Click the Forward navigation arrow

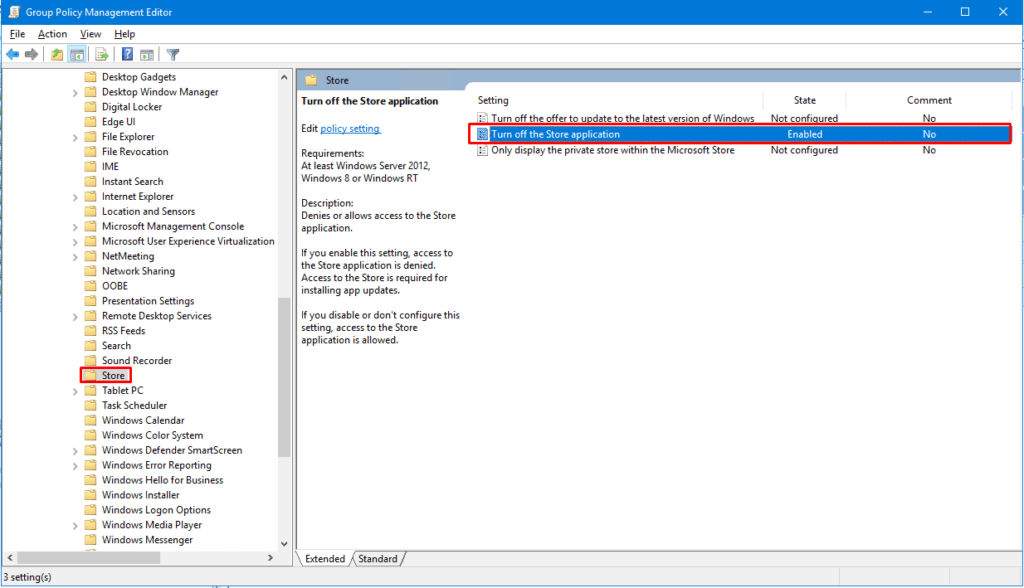pos(30,54)
